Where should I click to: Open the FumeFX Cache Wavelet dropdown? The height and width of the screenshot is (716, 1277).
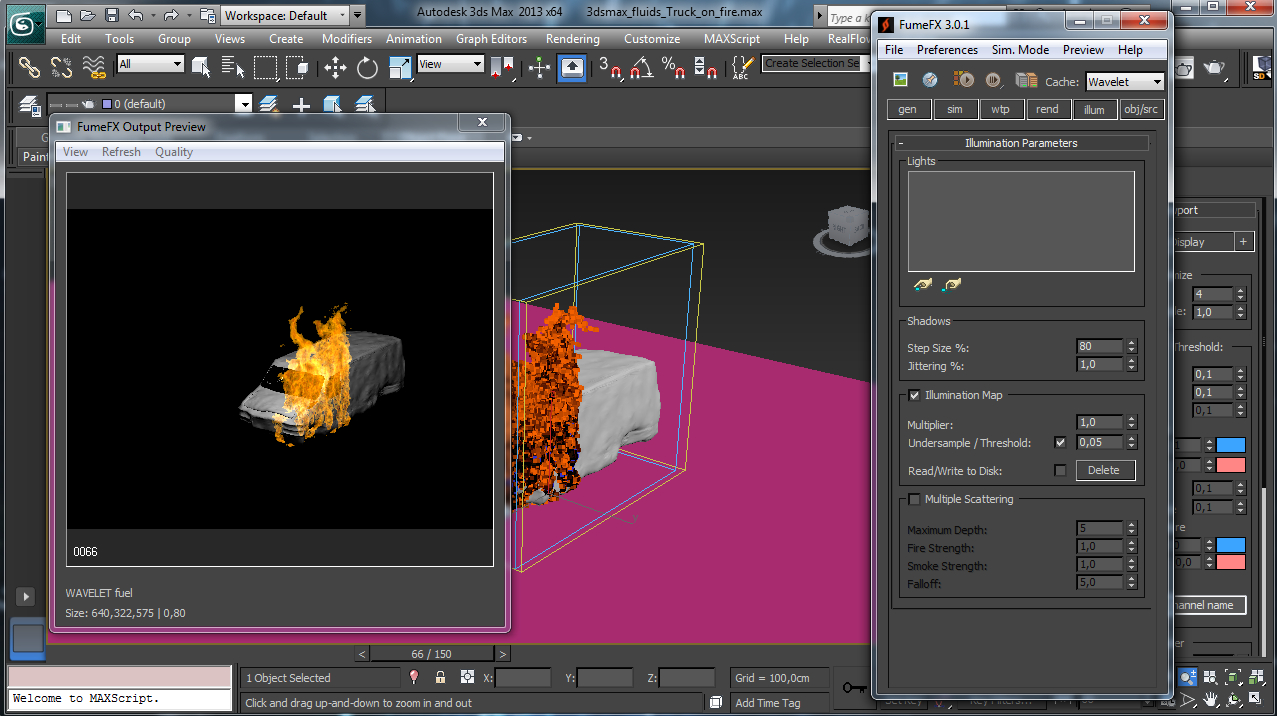1125,82
